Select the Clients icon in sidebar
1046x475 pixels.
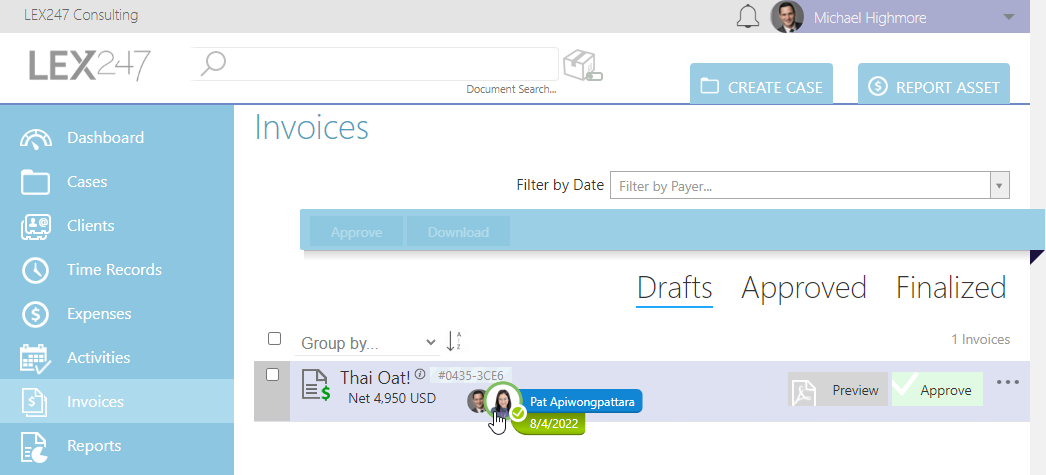pos(35,226)
